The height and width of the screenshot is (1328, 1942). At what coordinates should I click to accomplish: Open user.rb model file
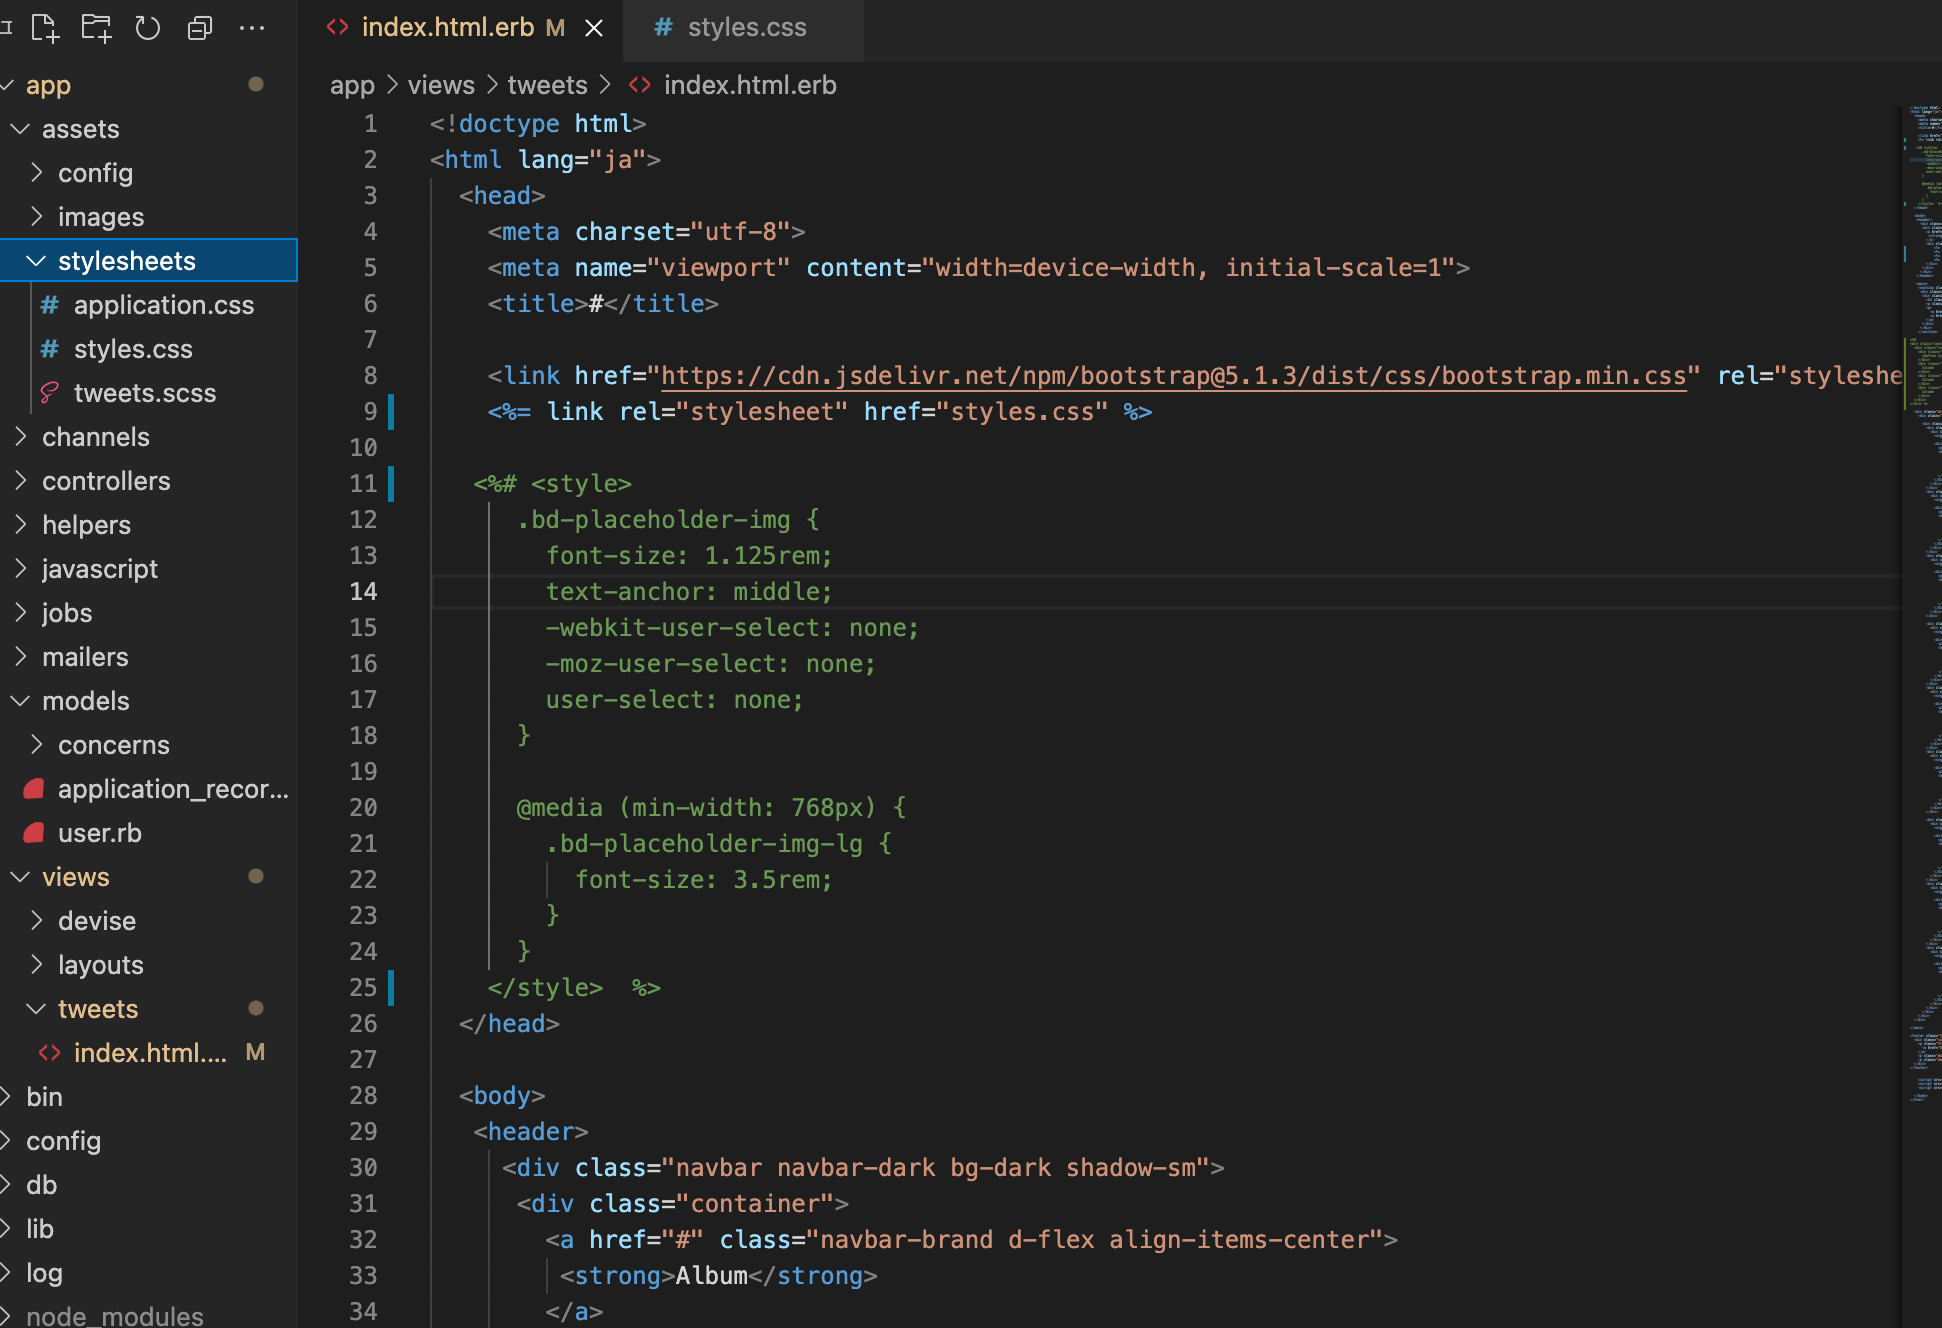pyautogui.click(x=149, y=833)
